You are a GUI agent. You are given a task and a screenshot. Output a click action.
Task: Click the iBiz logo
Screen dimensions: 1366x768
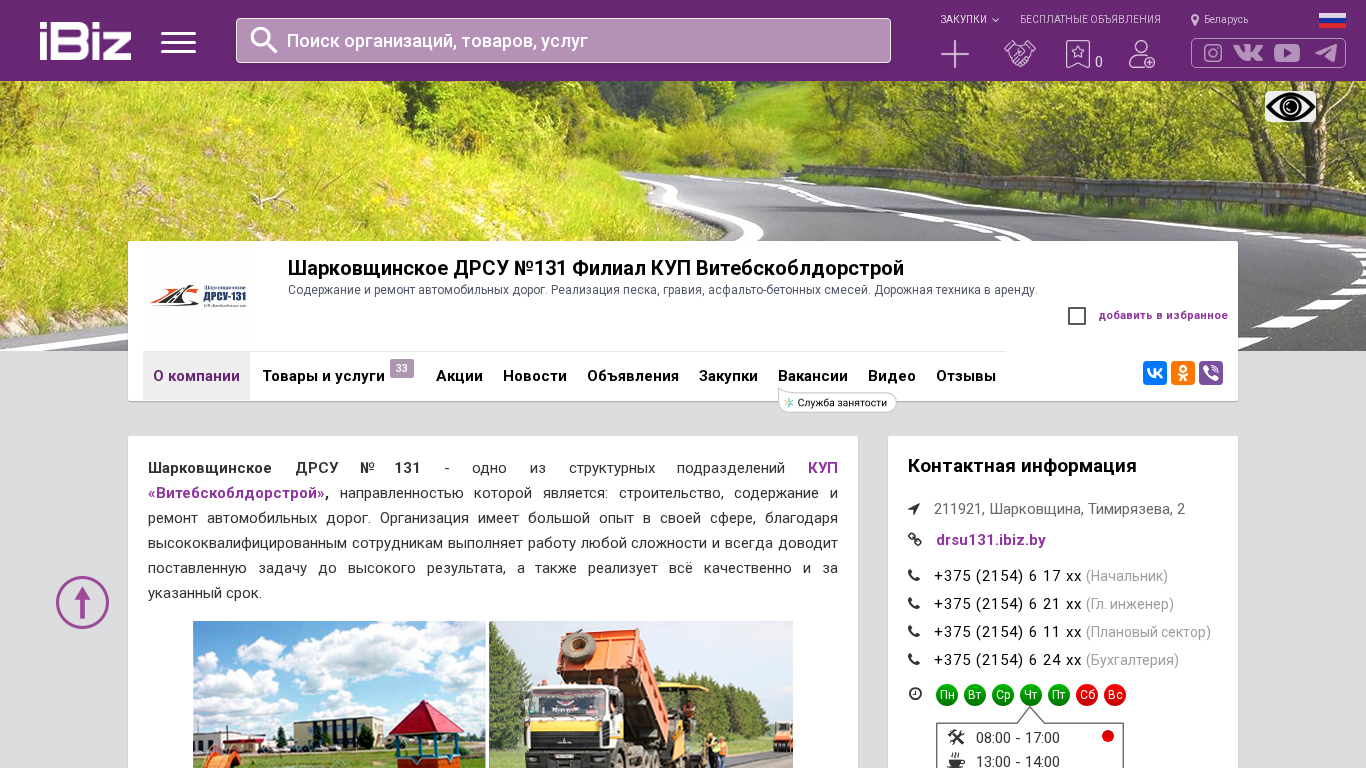tap(85, 41)
